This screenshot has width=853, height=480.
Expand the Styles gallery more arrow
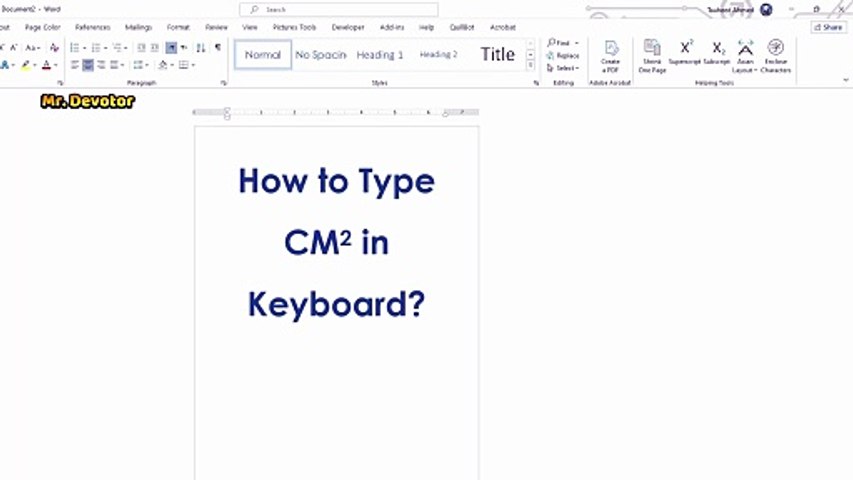click(530, 65)
